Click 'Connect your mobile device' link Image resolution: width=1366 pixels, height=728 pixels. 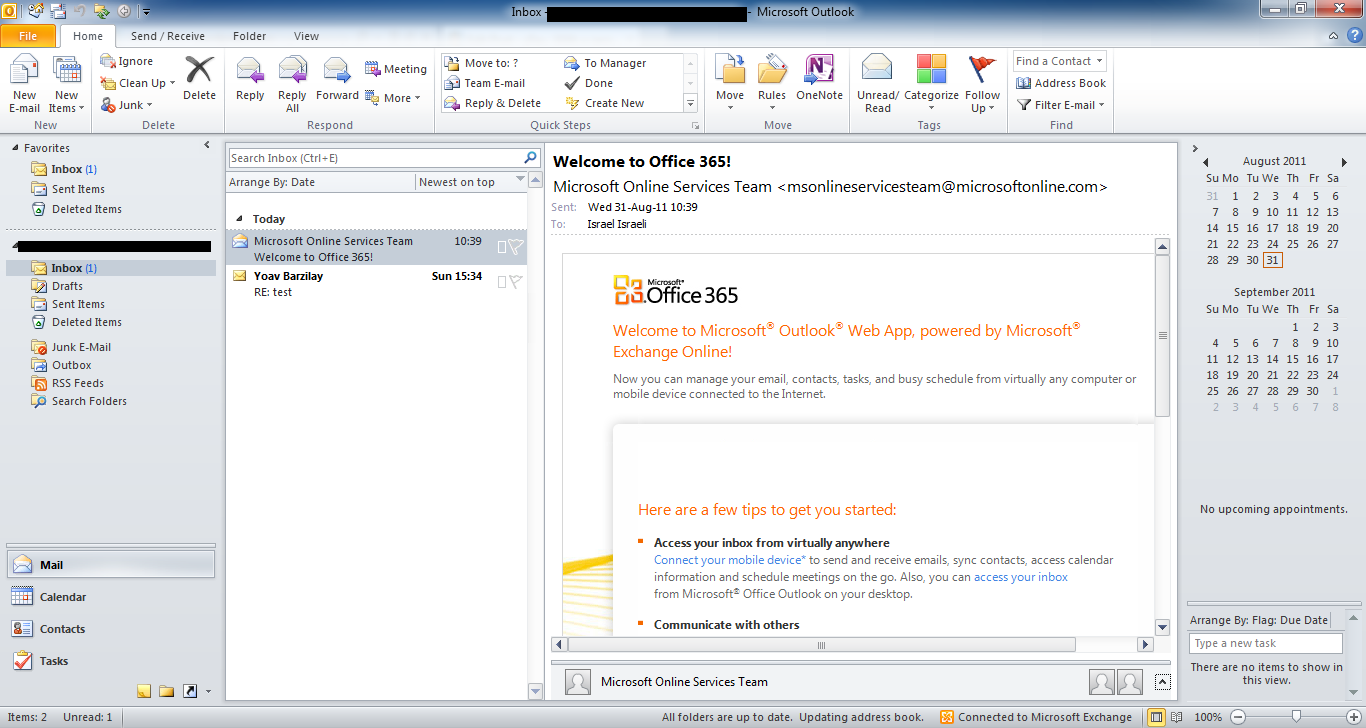point(730,560)
